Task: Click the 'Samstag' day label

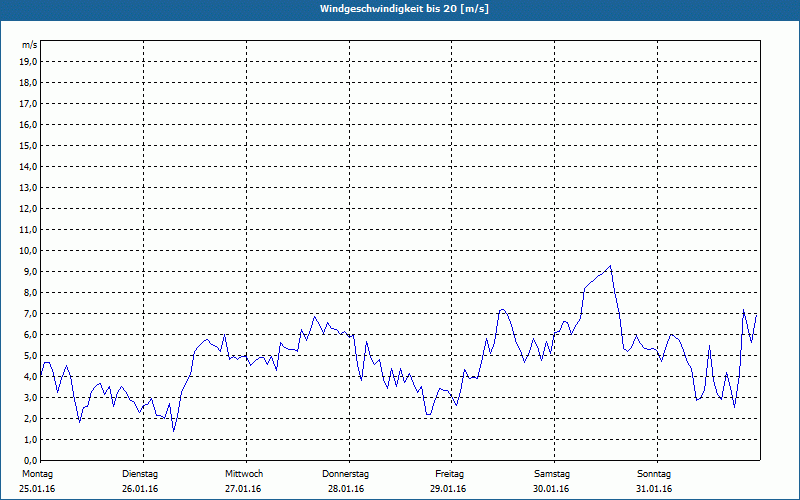Action: (x=552, y=474)
